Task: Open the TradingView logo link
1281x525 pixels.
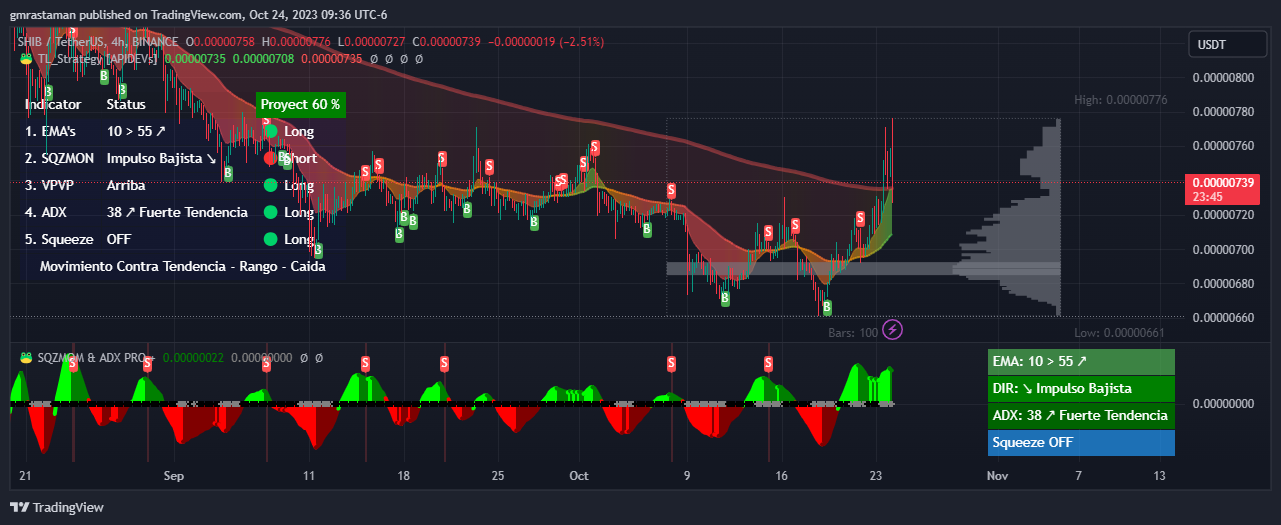Action: 57,507
